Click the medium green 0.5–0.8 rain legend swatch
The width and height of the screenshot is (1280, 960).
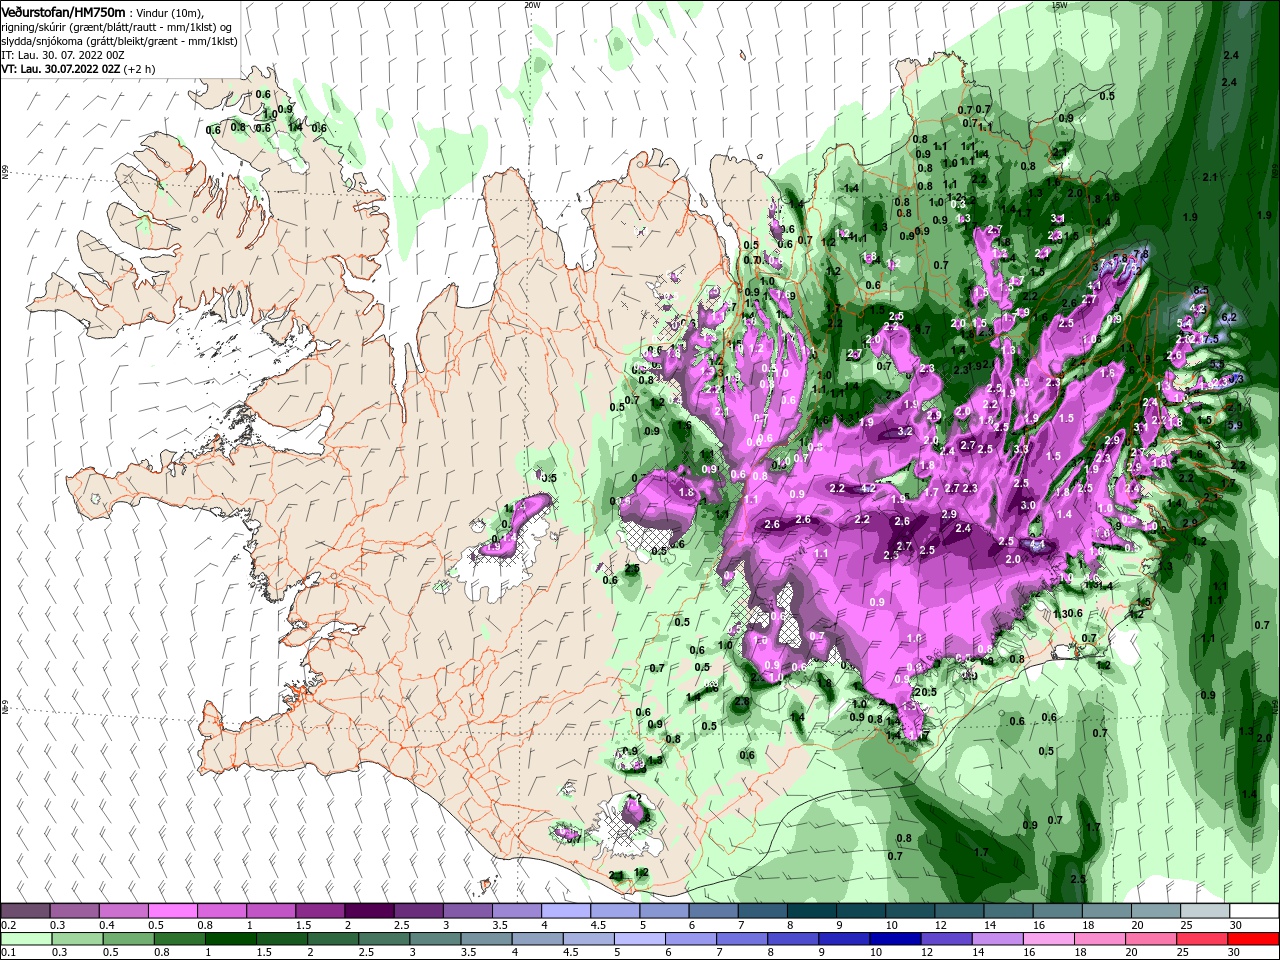pos(128,939)
